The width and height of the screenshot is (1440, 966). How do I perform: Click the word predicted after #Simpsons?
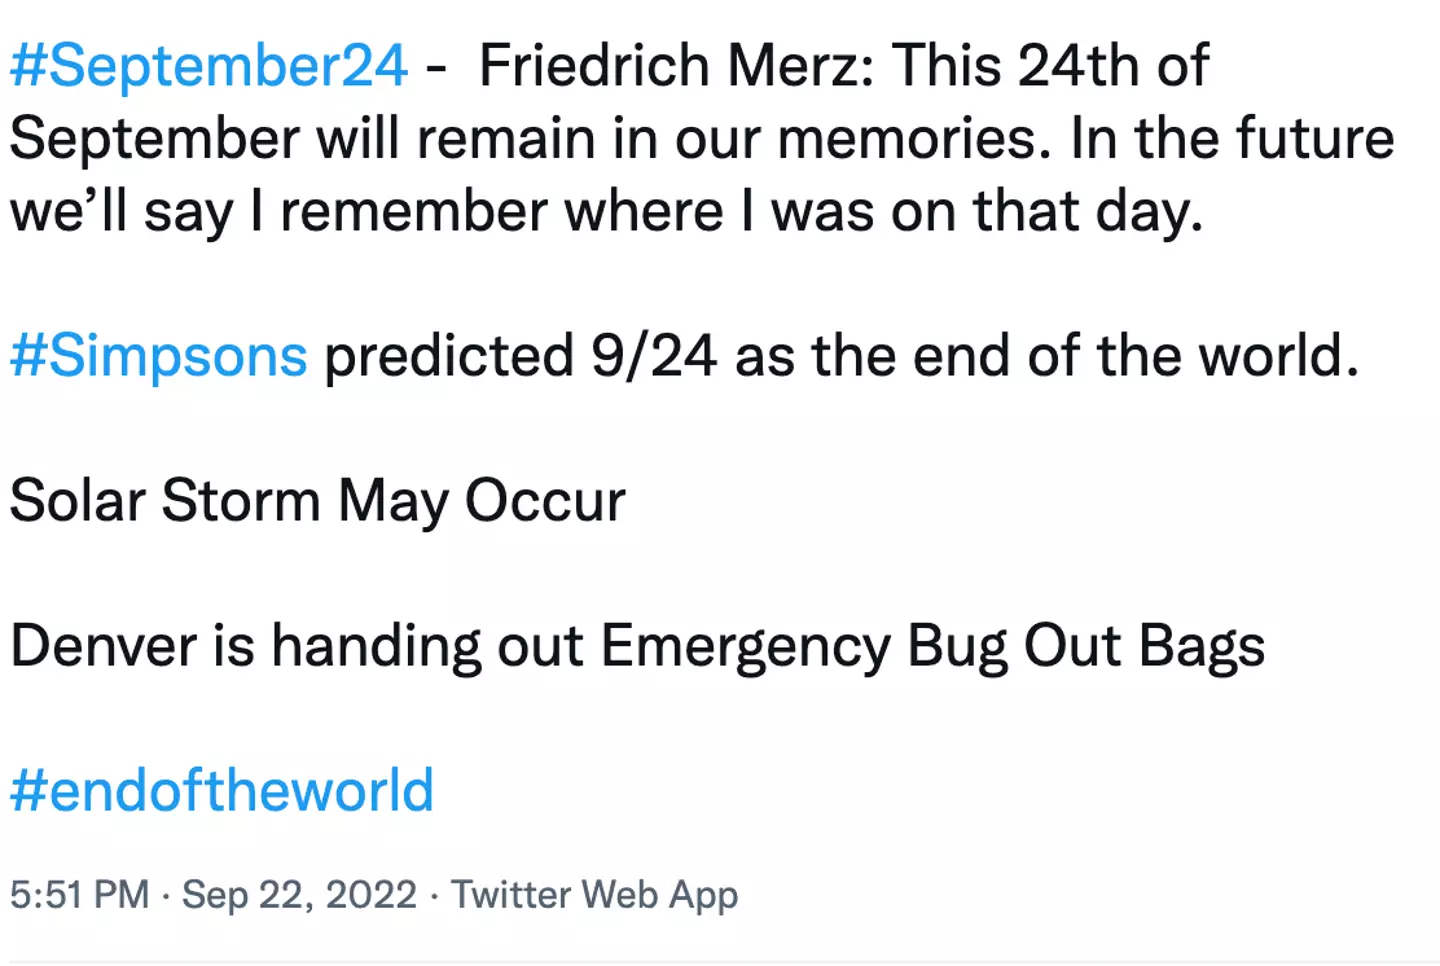coord(449,356)
